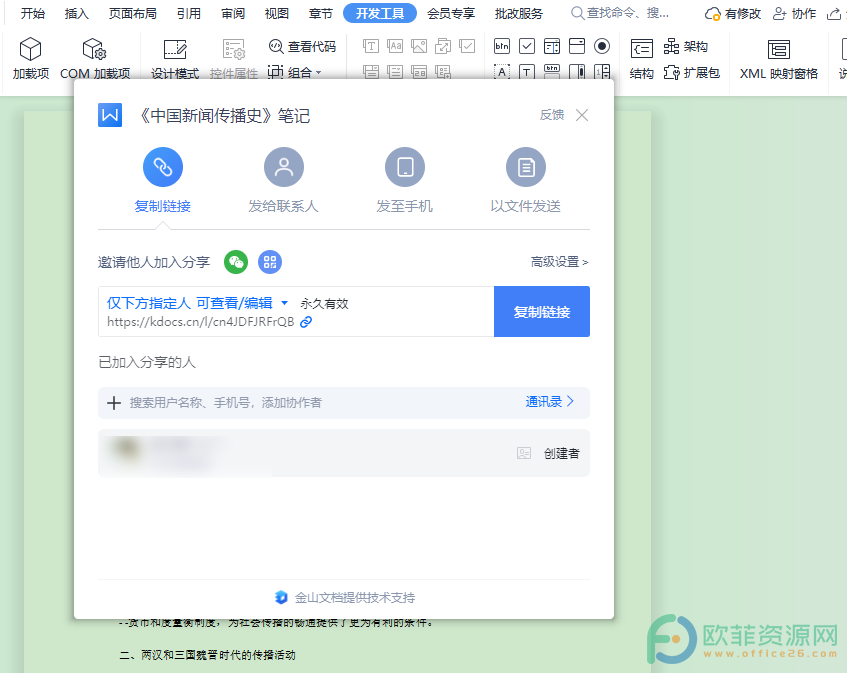Open COM 加载项 add-ins
Viewport: 847px width, 673px height.
(x=95, y=58)
